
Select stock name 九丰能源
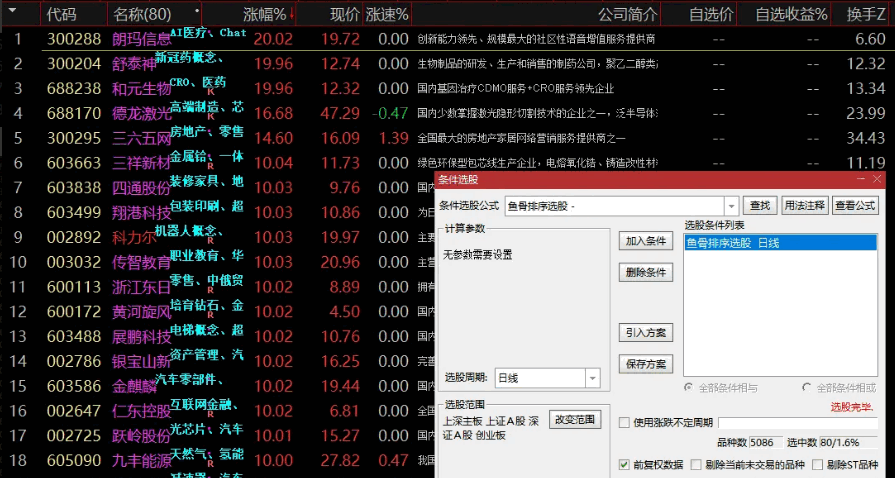click(142, 461)
